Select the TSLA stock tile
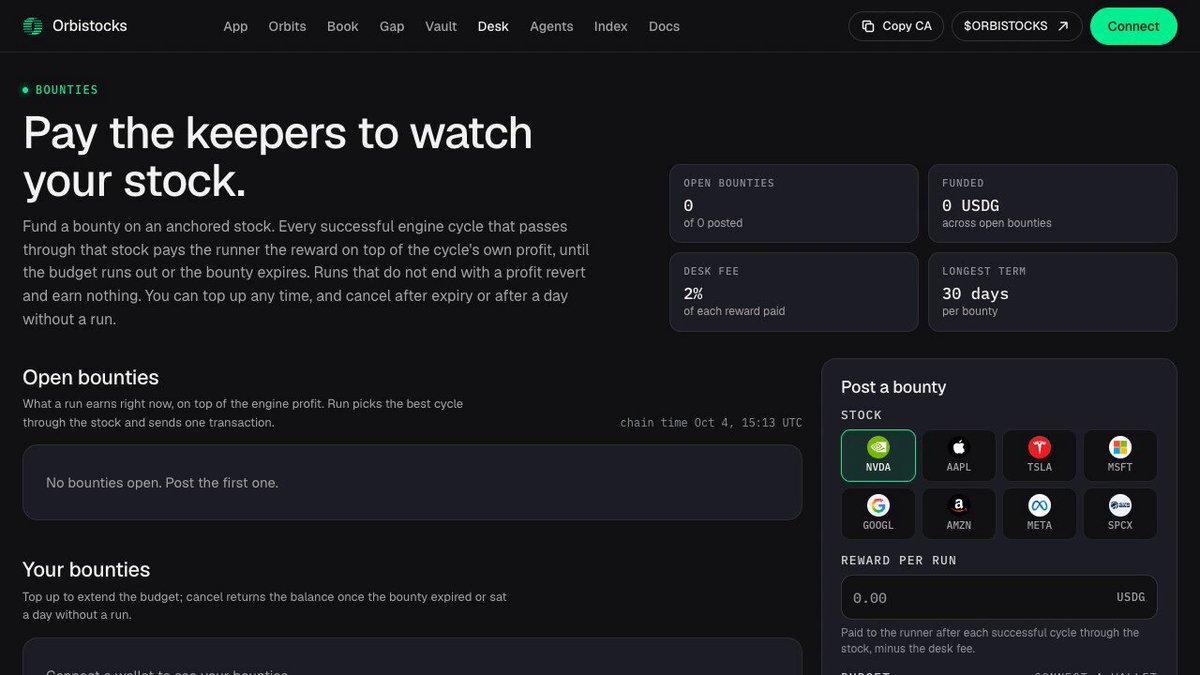Viewport: 1200px width, 675px height. [x=1039, y=456]
